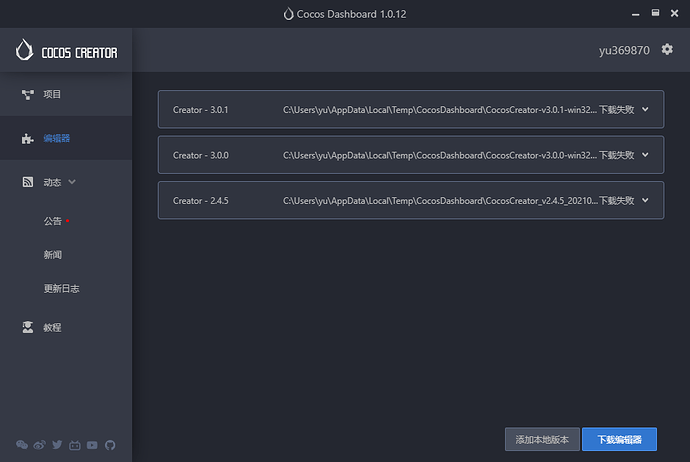Click 下载失败 status on Creator 3.0.1
The width and height of the screenshot is (690, 462).
coord(617,110)
